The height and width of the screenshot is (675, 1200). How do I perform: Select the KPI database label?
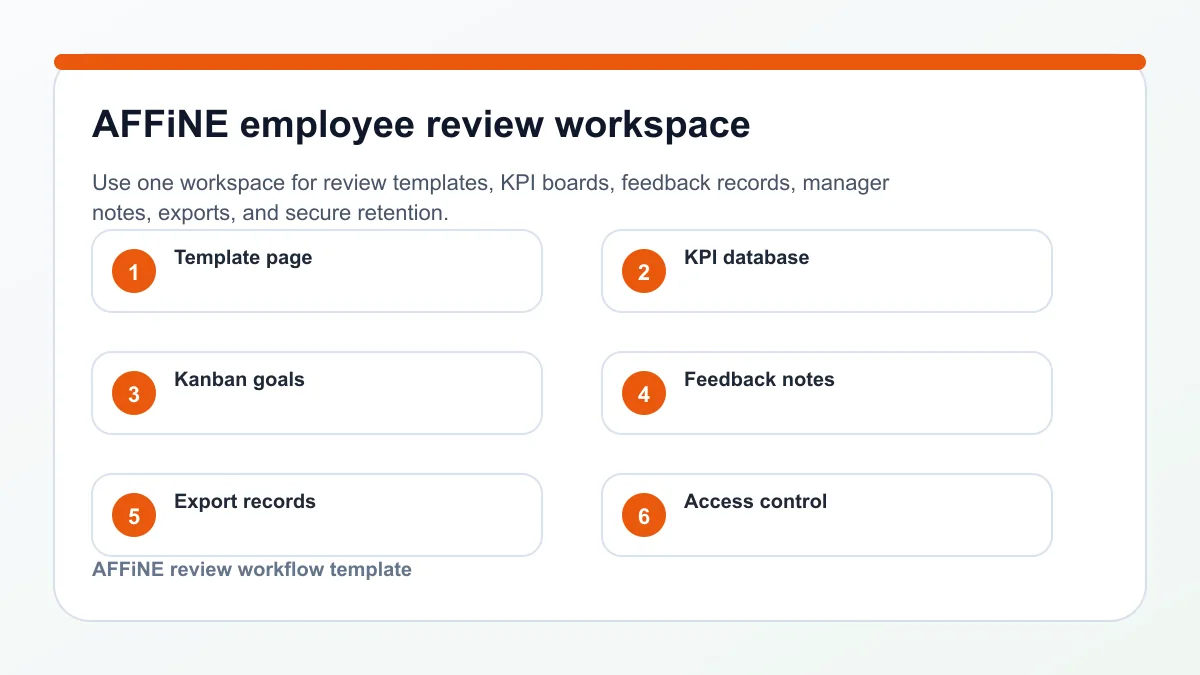tap(747, 257)
